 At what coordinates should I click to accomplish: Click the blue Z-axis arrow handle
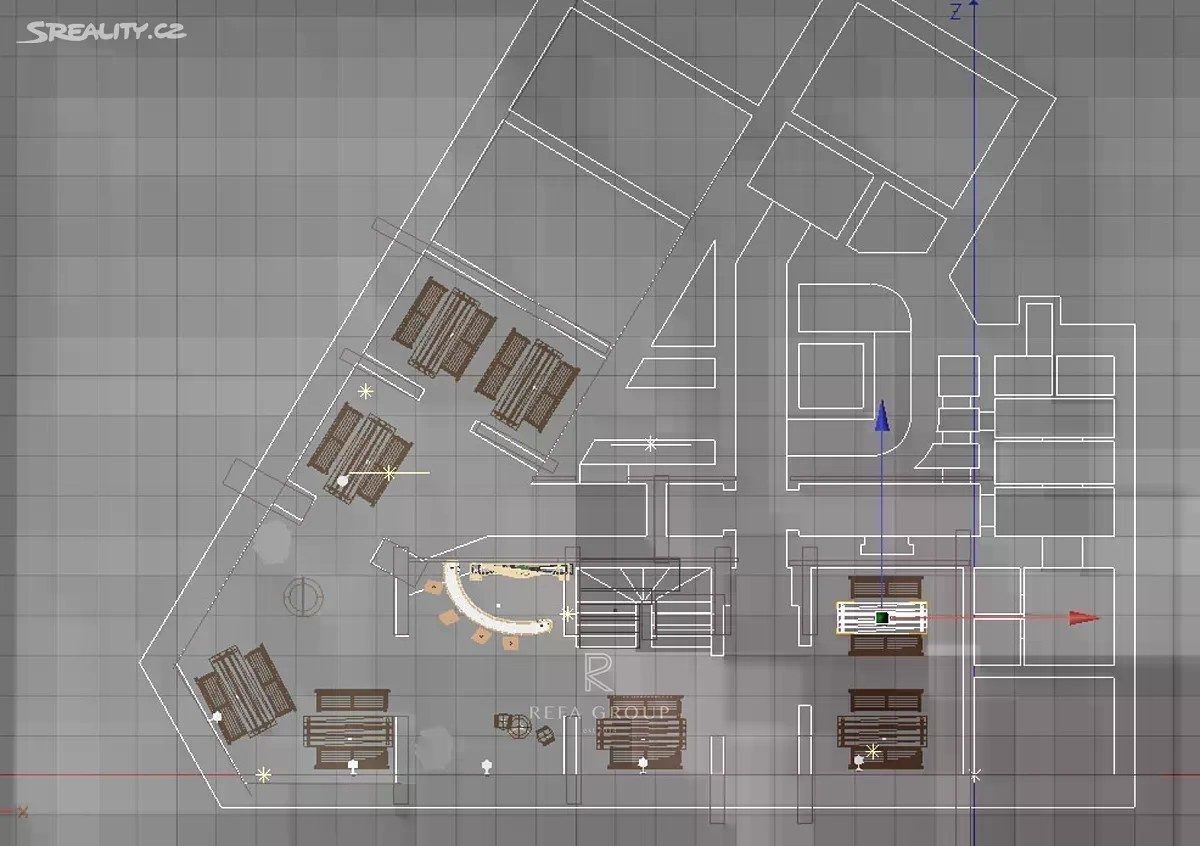click(881, 418)
